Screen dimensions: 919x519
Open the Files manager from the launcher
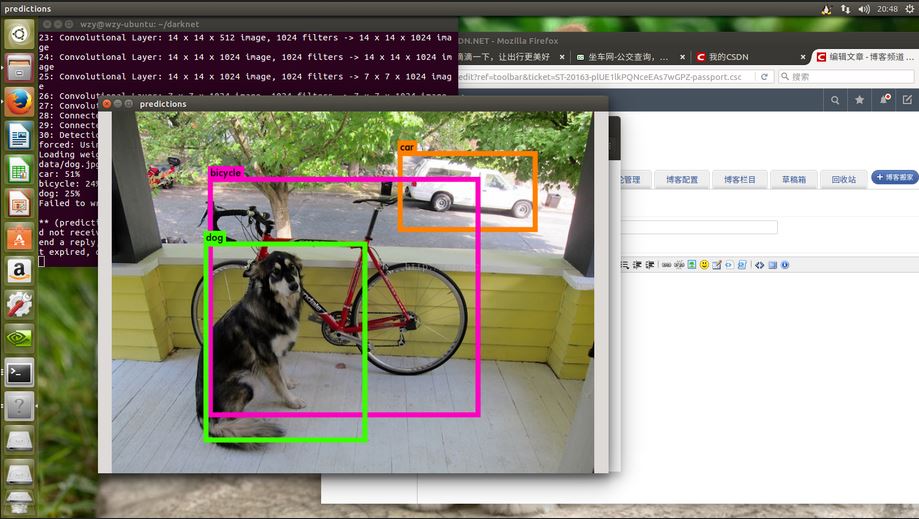coord(19,68)
